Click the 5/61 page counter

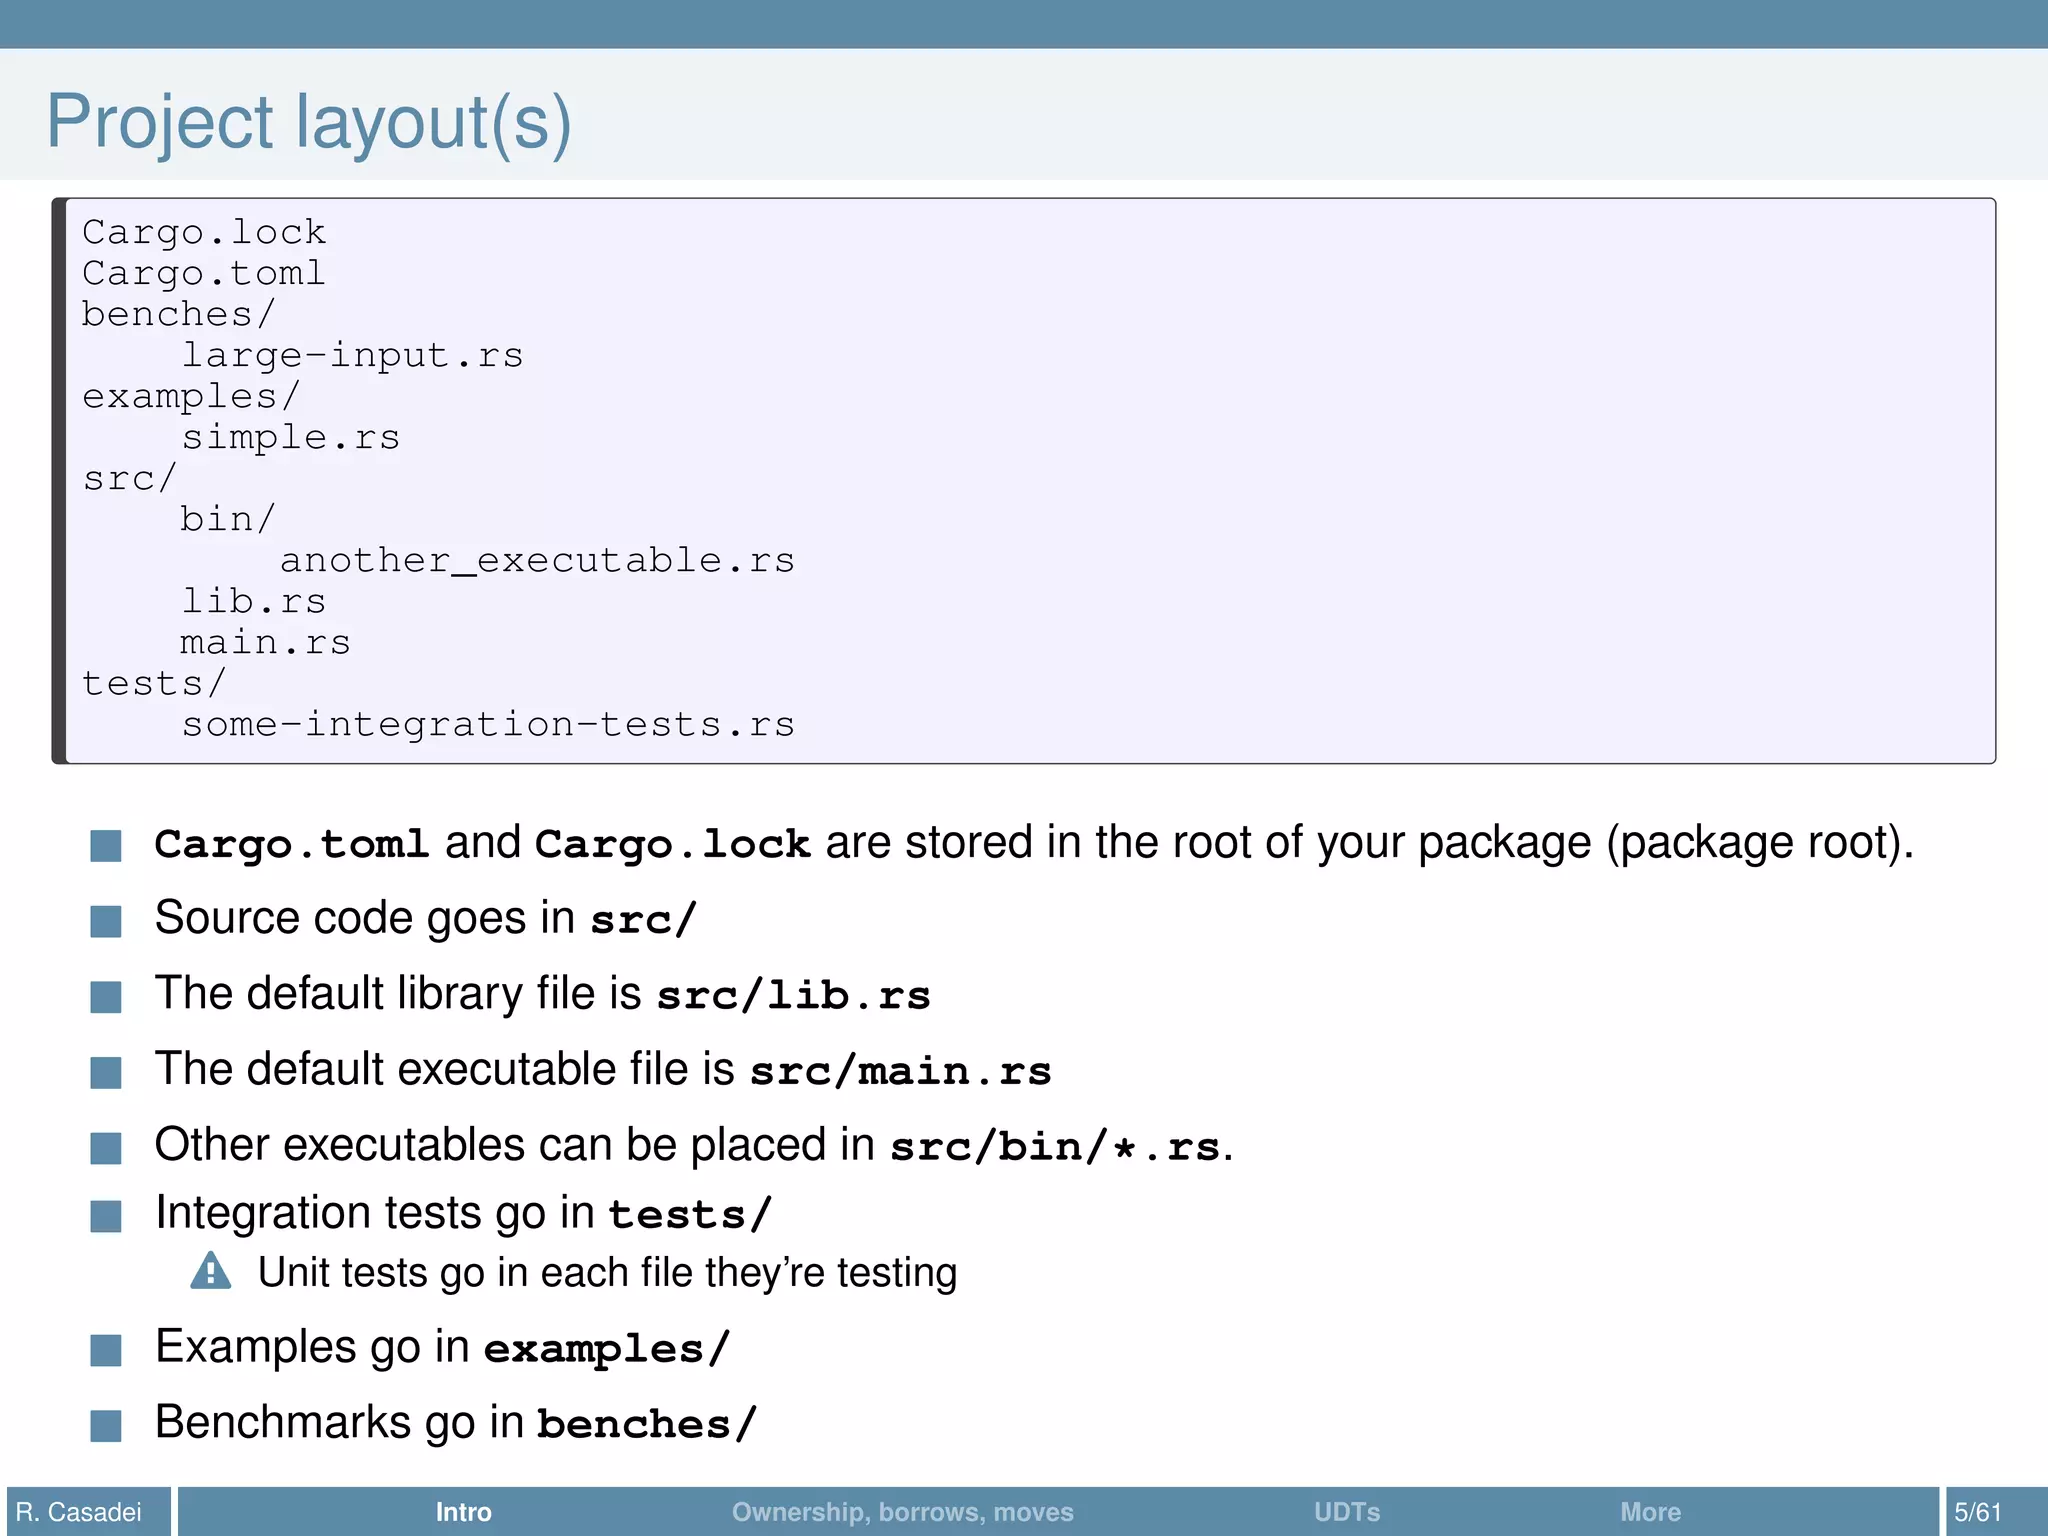(1977, 1512)
